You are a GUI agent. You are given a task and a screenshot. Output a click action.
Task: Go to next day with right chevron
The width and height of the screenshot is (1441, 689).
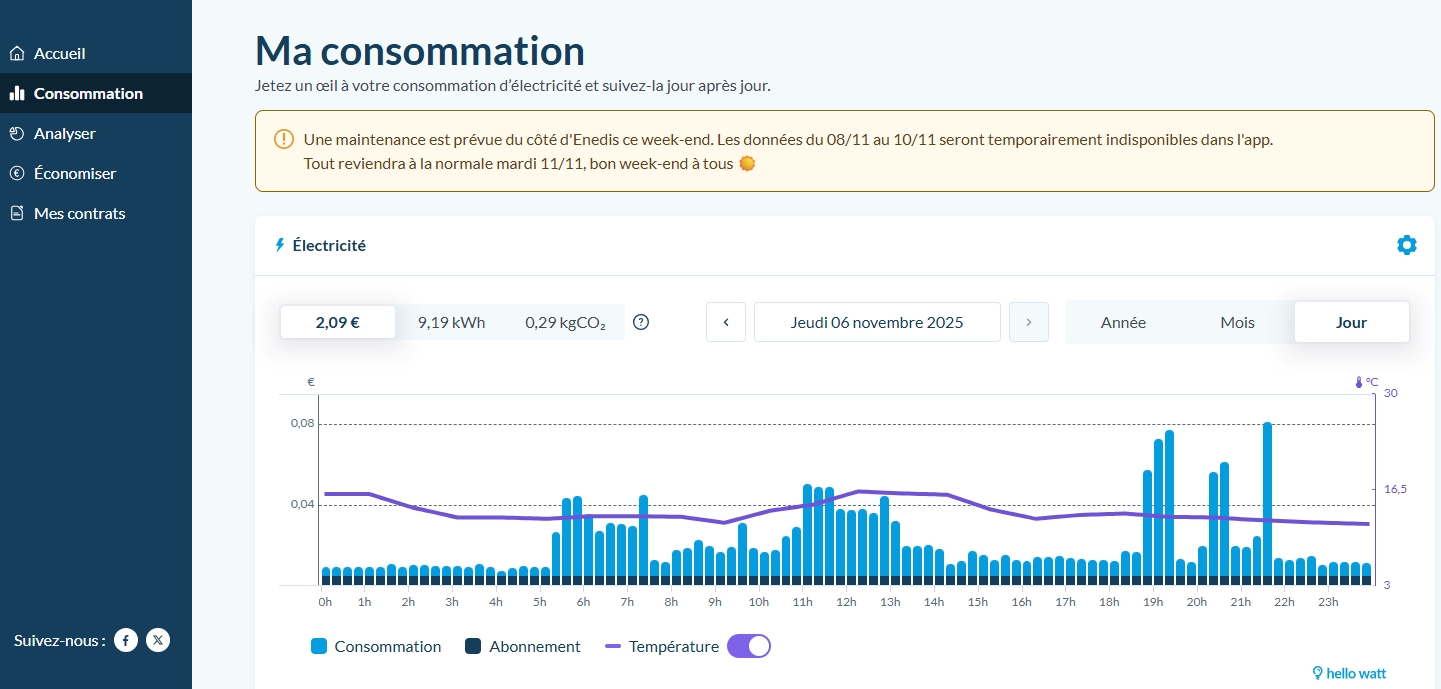click(x=1029, y=322)
